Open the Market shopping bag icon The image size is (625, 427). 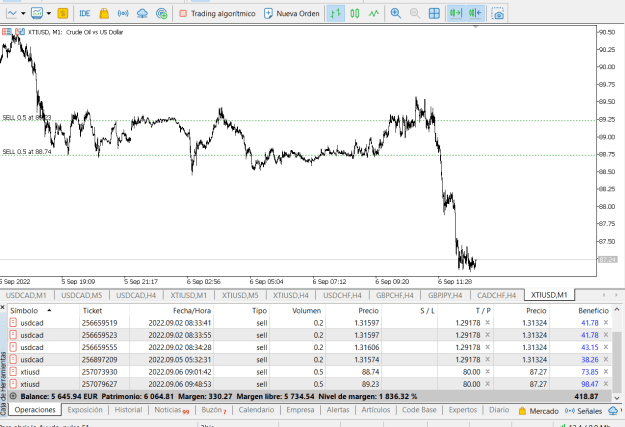104,14
